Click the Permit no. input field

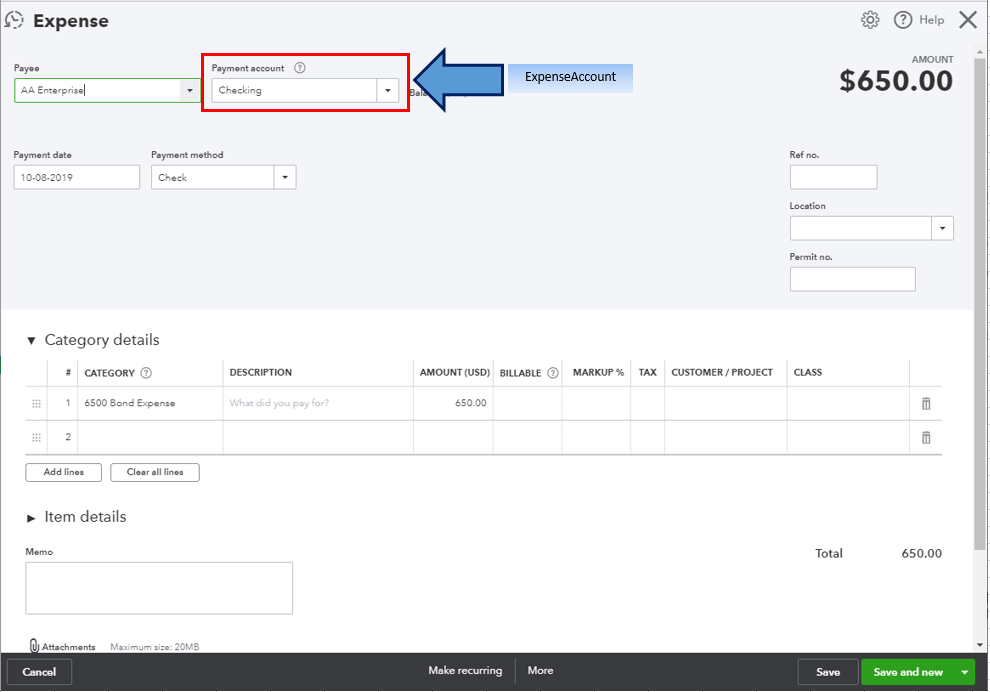pyautogui.click(x=852, y=279)
